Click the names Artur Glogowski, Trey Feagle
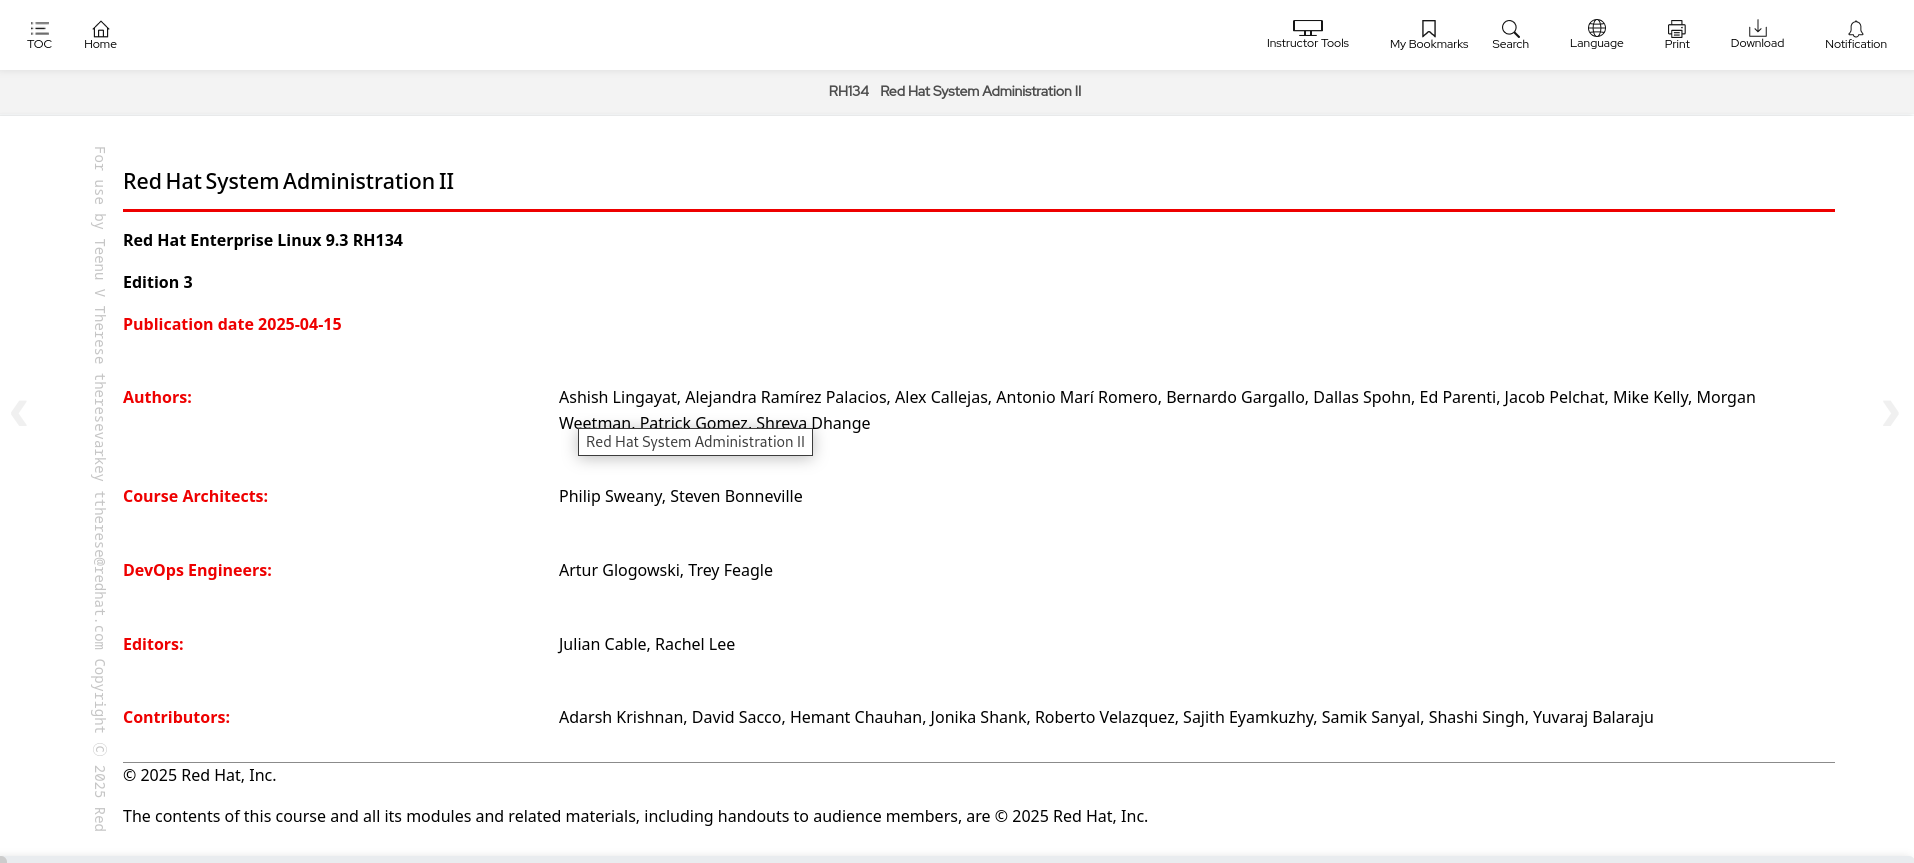Image resolution: width=1914 pixels, height=863 pixels. point(665,570)
